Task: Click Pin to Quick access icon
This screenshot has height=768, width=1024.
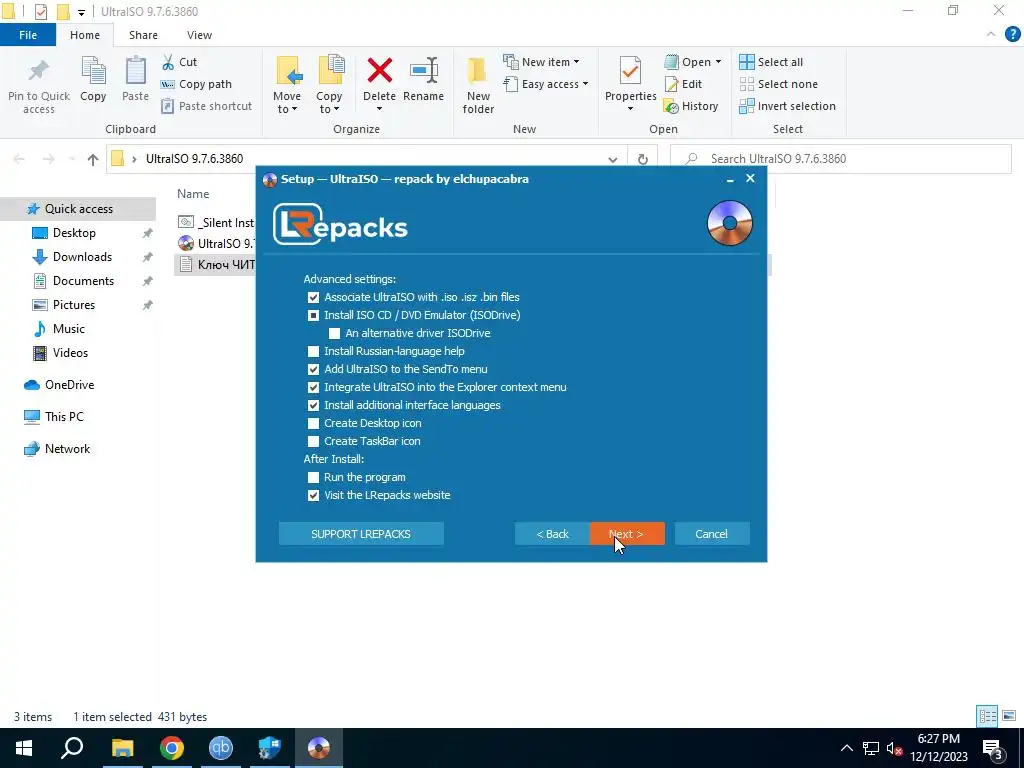Action: [x=39, y=72]
